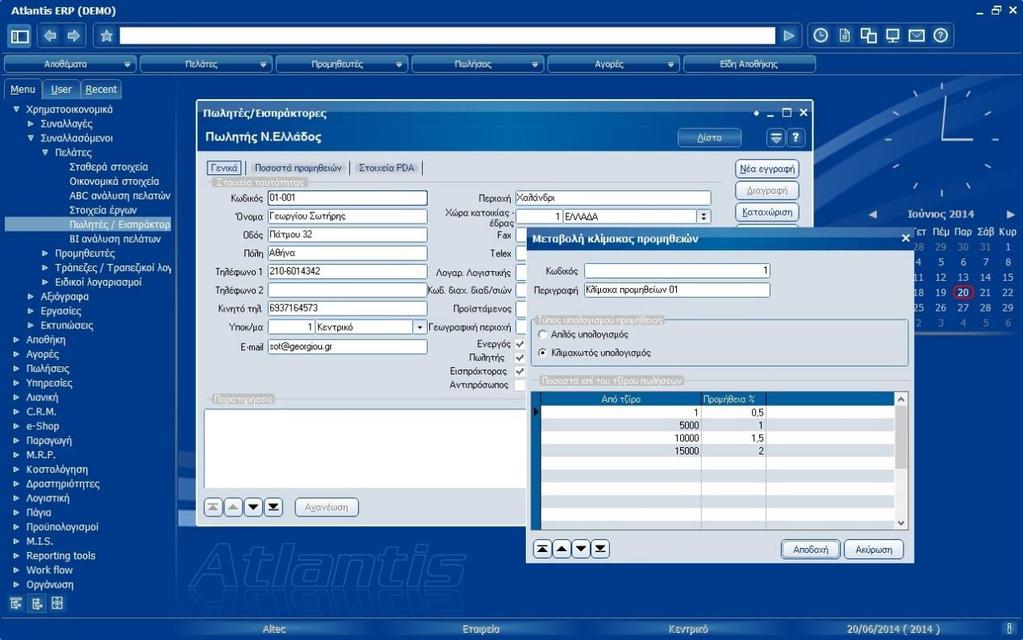Image resolution: width=1023 pixels, height=640 pixels.
Task: Jump to last record in commission dialog
Action: [x=600, y=549]
